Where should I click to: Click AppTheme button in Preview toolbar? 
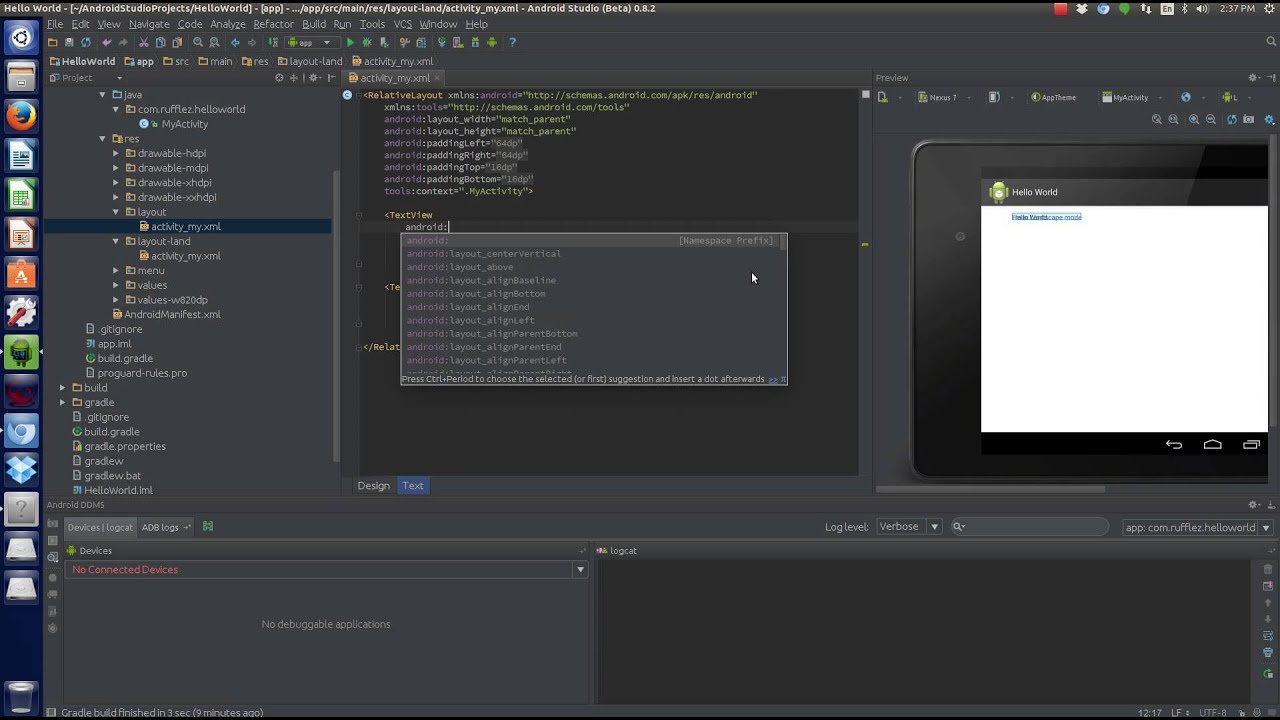1053,97
